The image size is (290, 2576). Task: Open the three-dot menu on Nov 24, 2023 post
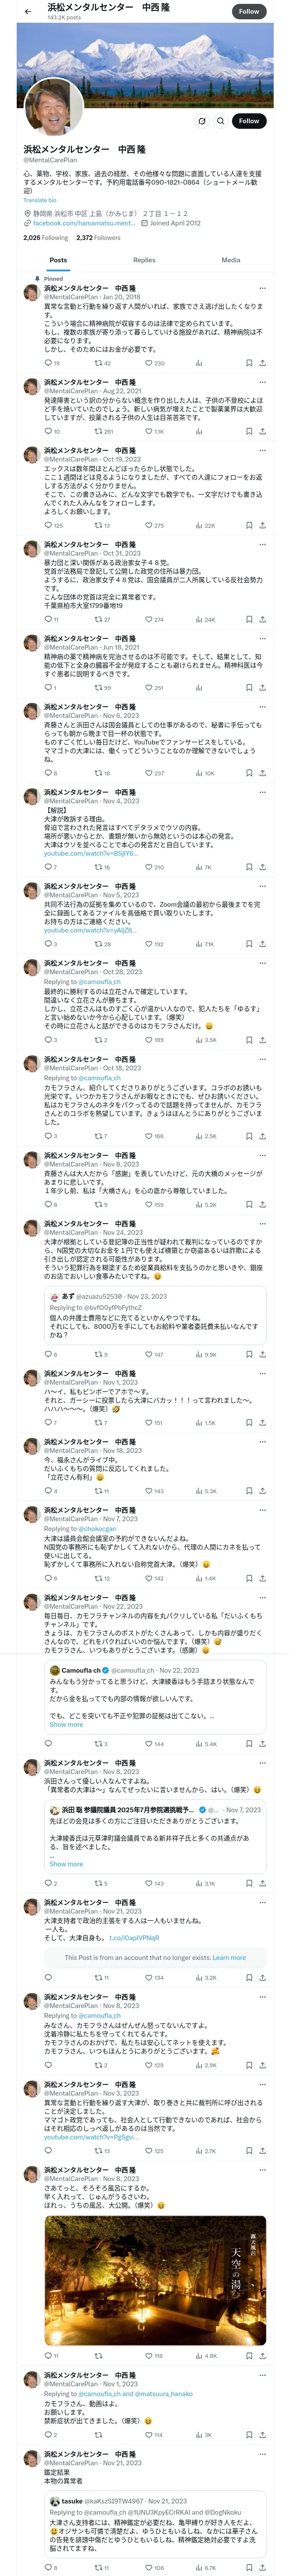(263, 1224)
